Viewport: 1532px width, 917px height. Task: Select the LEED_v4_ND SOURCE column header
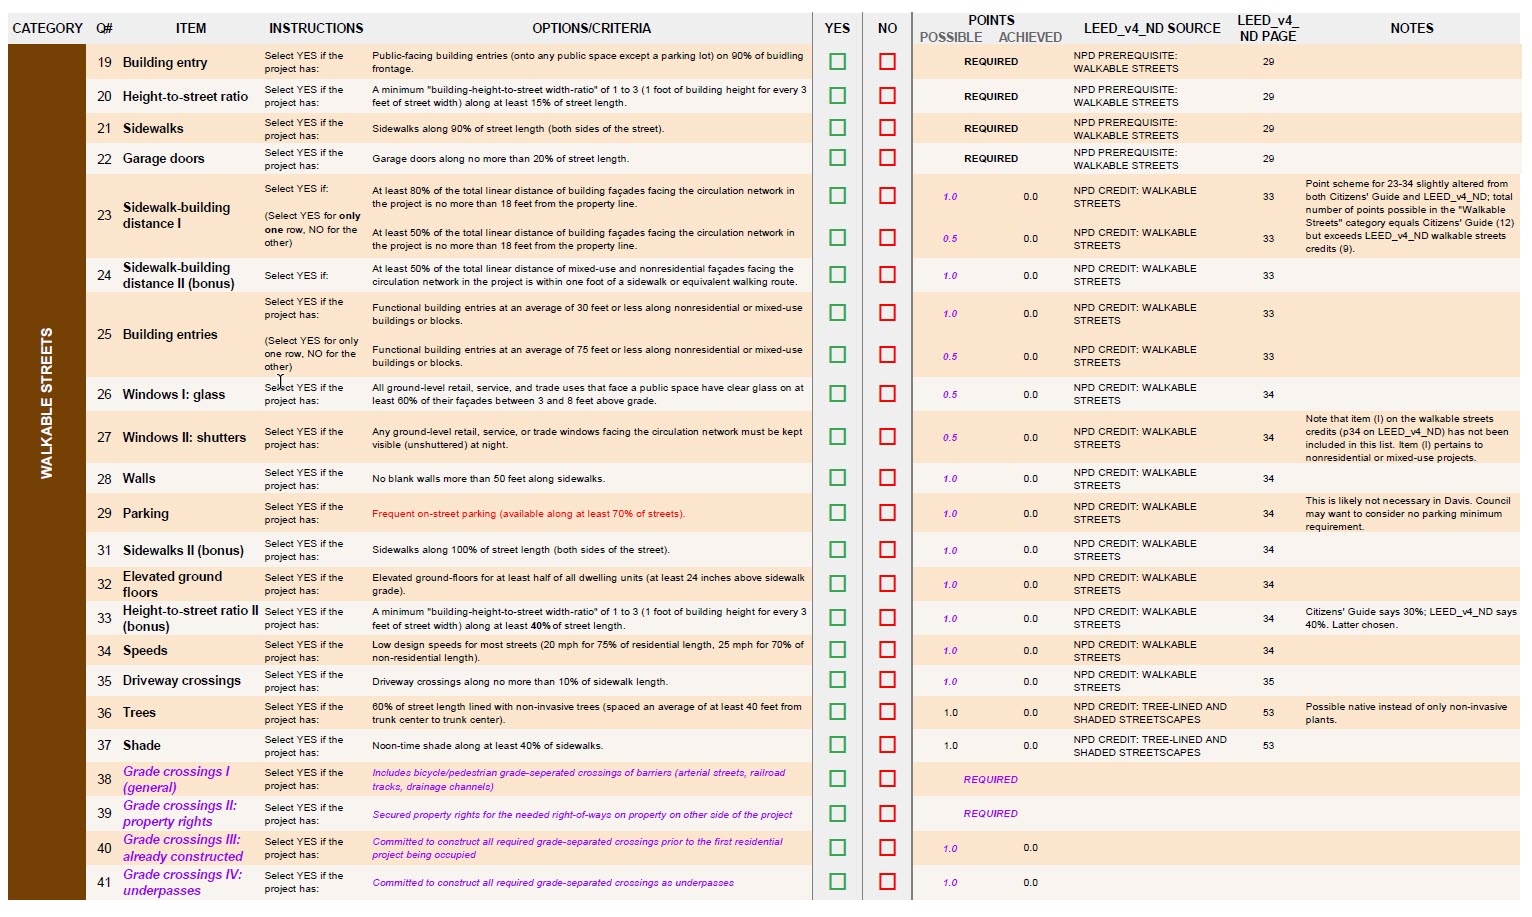click(1151, 28)
